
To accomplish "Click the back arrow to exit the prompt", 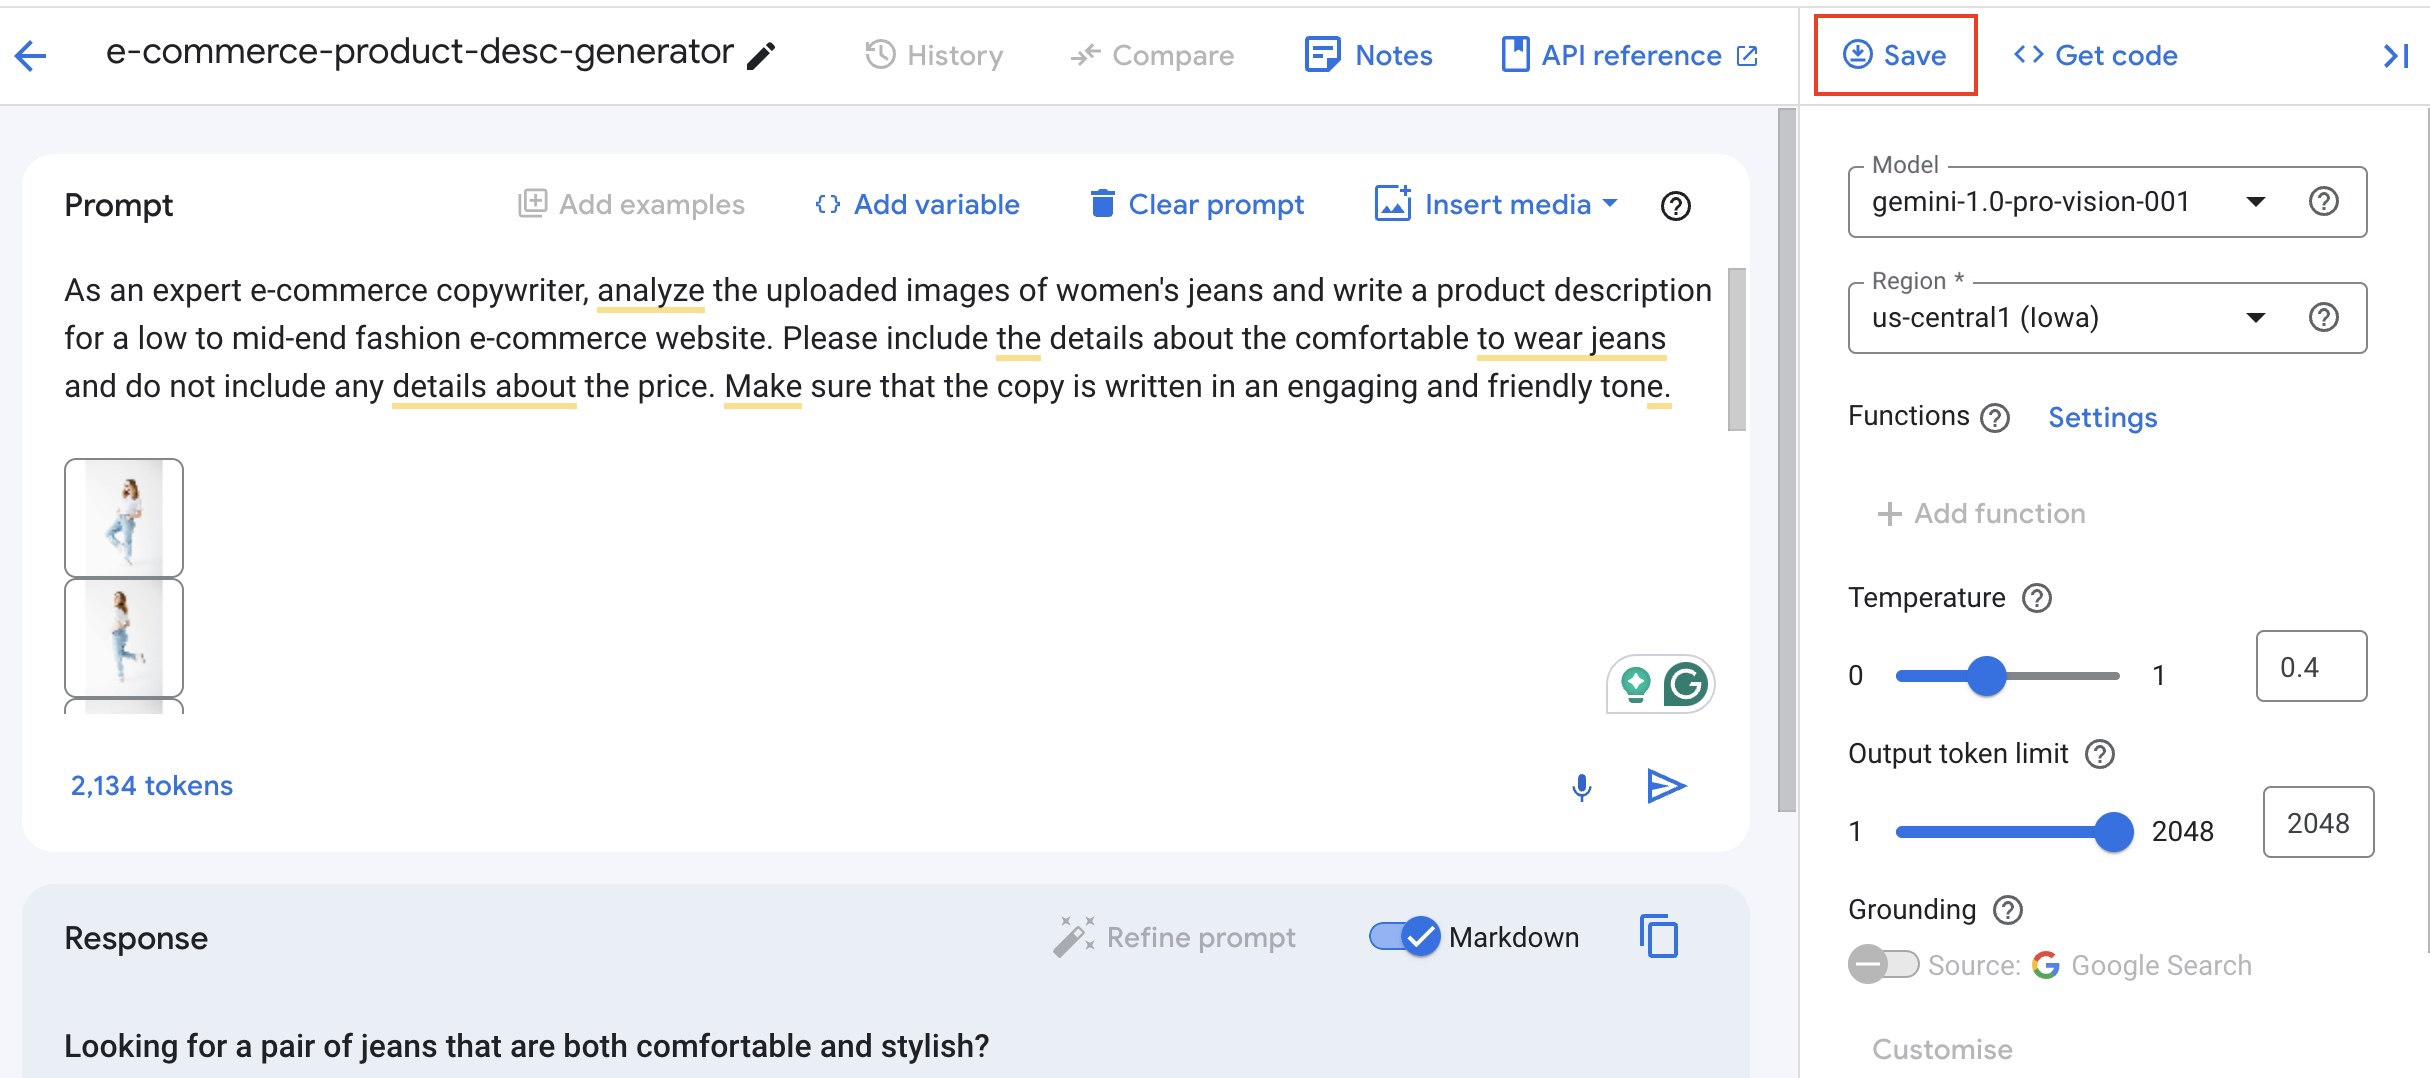I will coord(30,55).
